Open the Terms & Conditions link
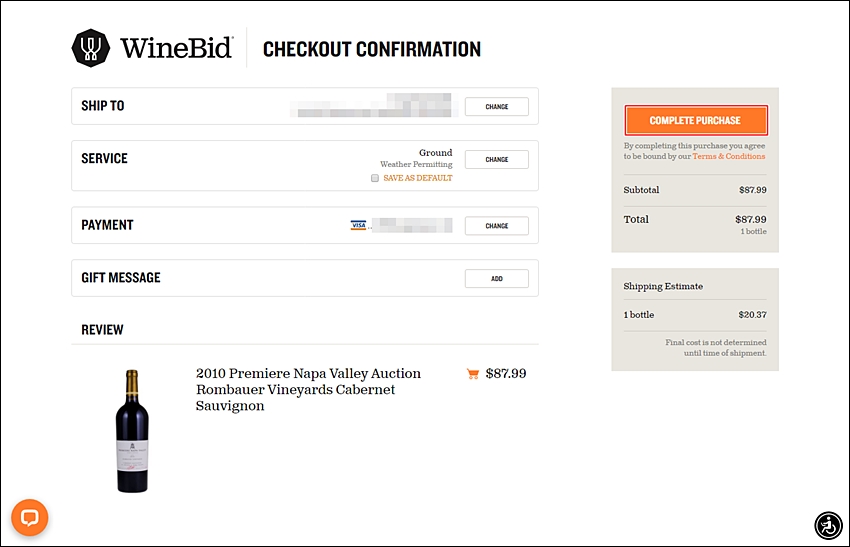Viewport: 850px width, 547px height. tap(729, 156)
